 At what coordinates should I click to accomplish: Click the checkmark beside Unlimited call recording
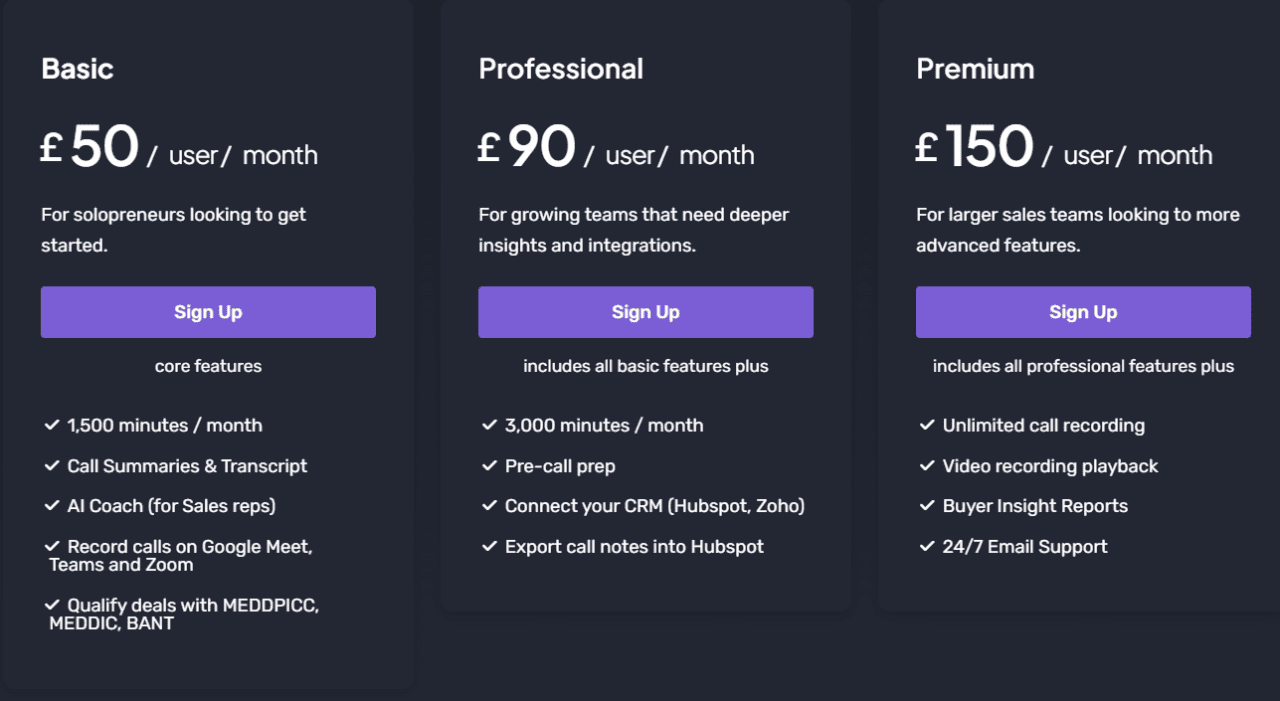[927, 424]
